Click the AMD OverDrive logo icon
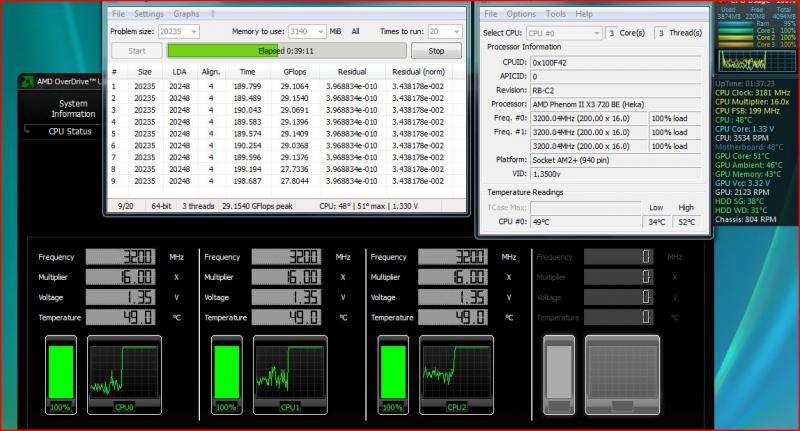Image resolution: width=800 pixels, height=431 pixels. [28, 82]
